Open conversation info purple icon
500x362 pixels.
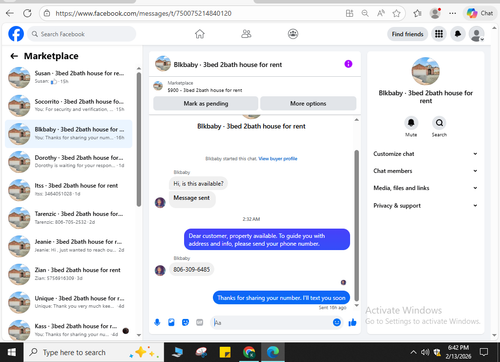[x=348, y=64]
